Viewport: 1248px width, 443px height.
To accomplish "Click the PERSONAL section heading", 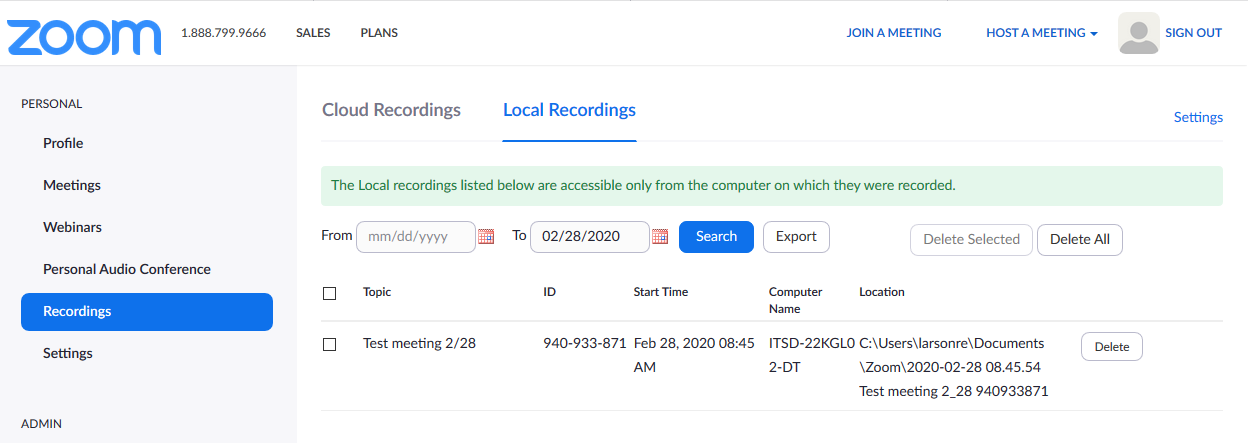I will pos(52,104).
